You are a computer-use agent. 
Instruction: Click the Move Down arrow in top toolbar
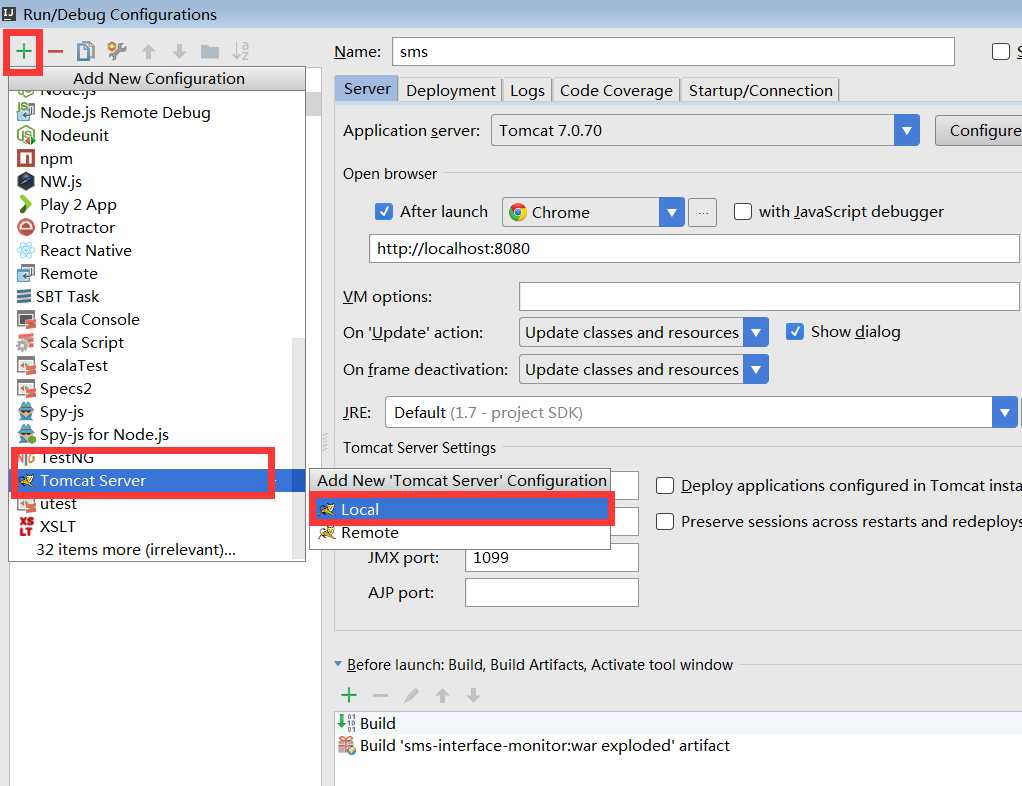click(x=179, y=51)
